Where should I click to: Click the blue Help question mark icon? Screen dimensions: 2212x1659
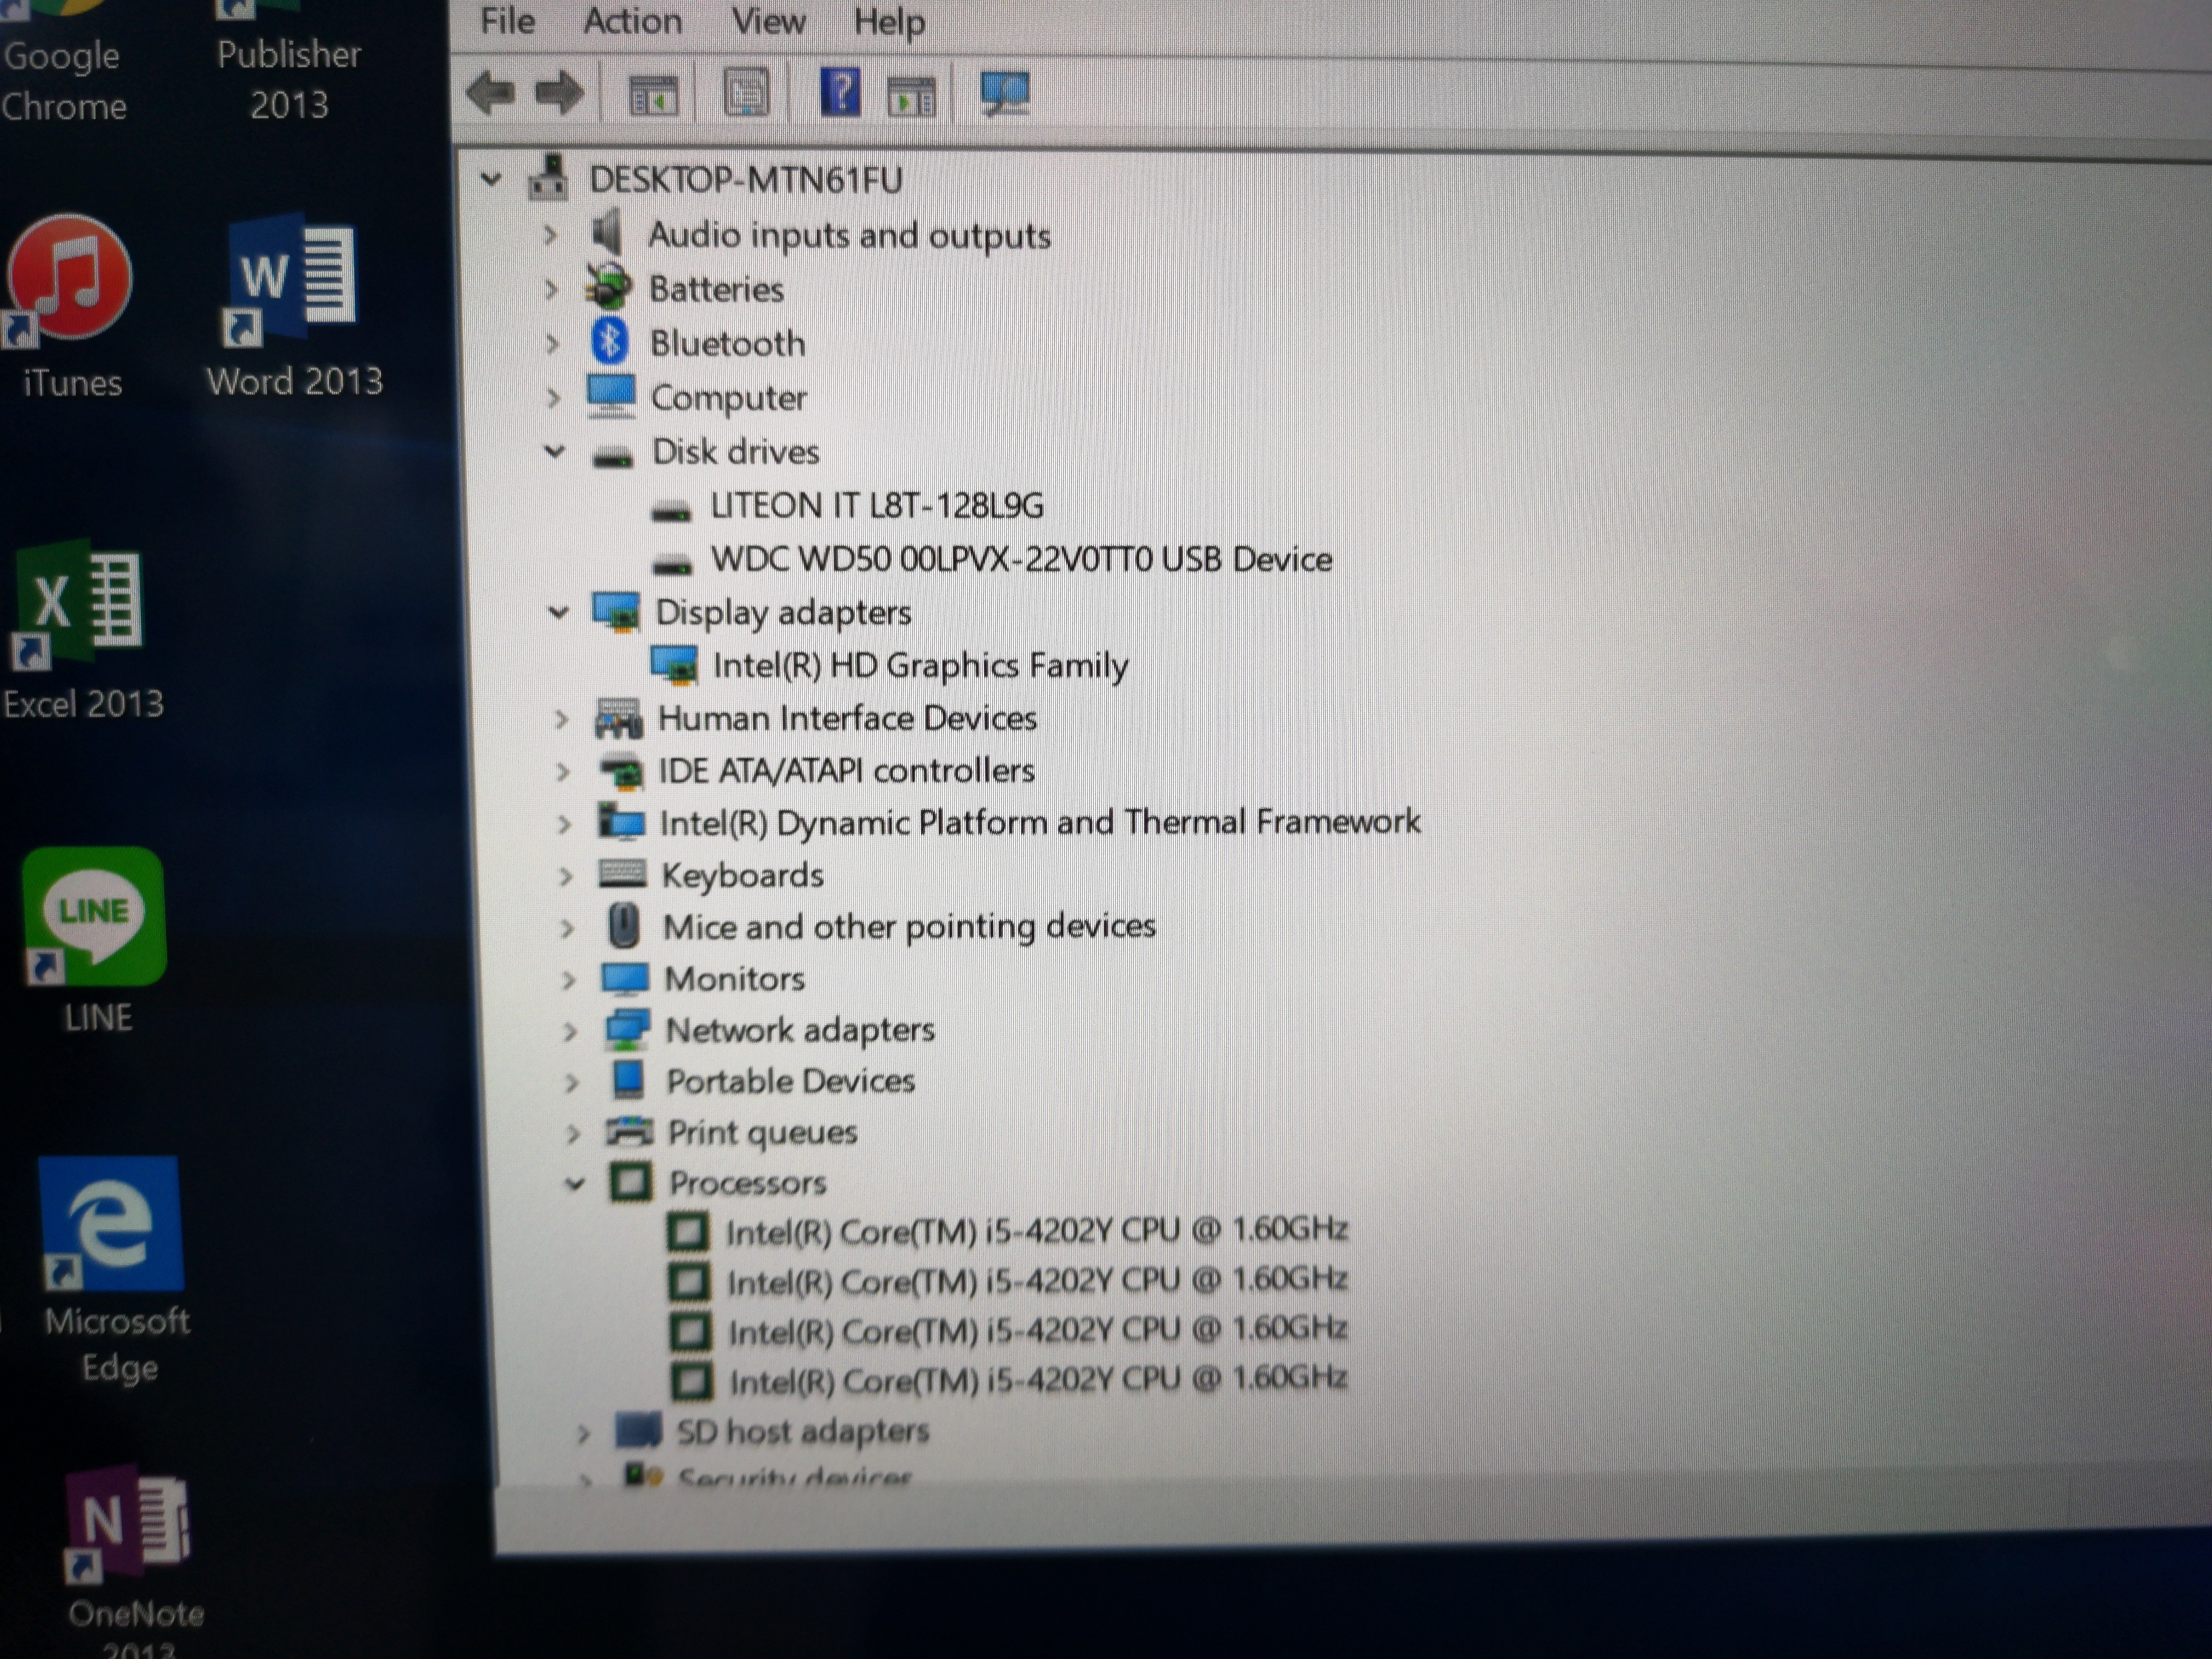839,93
